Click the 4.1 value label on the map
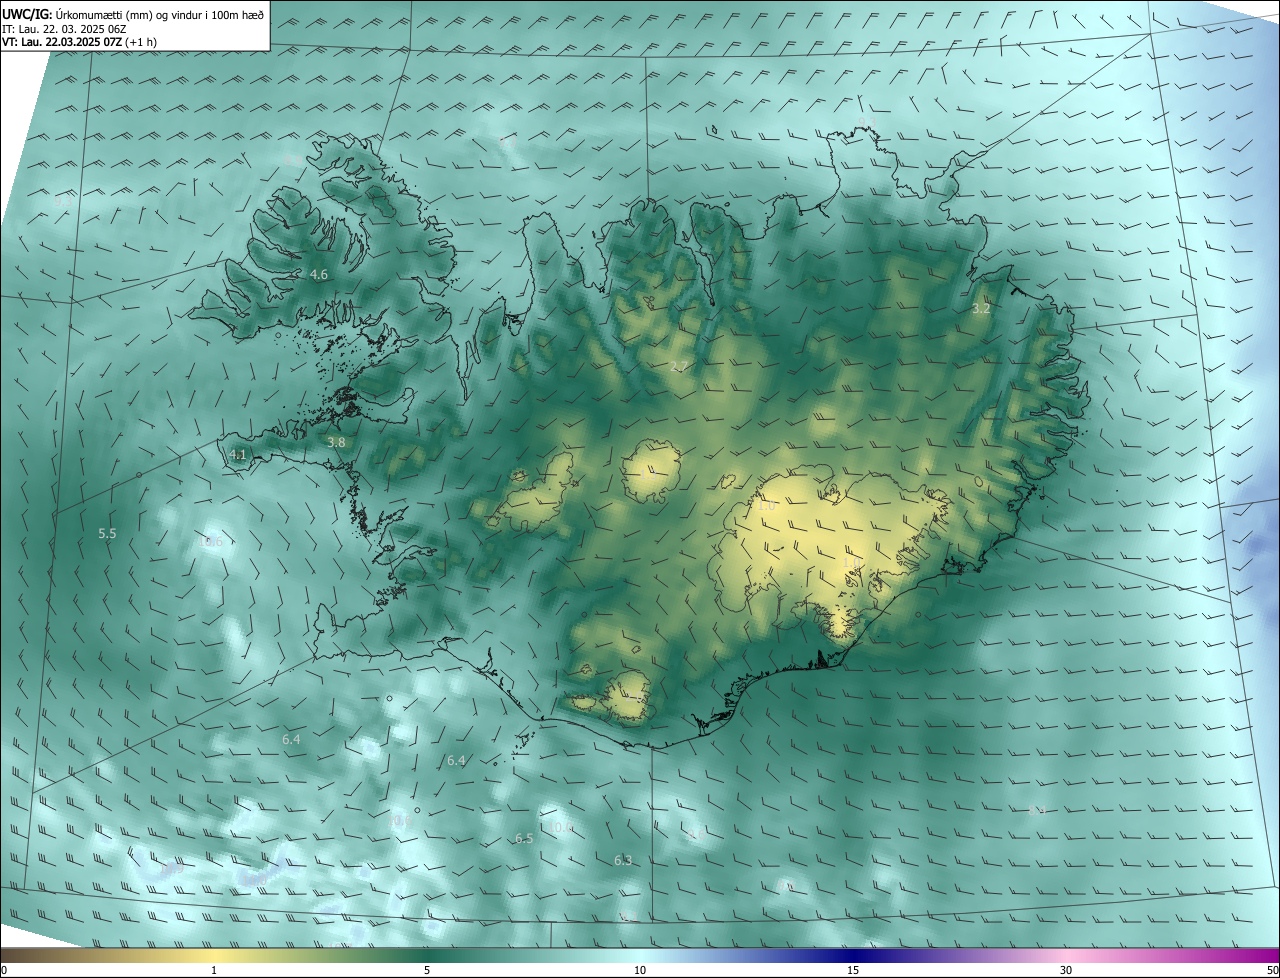Image resolution: width=1280 pixels, height=978 pixels. (x=238, y=454)
